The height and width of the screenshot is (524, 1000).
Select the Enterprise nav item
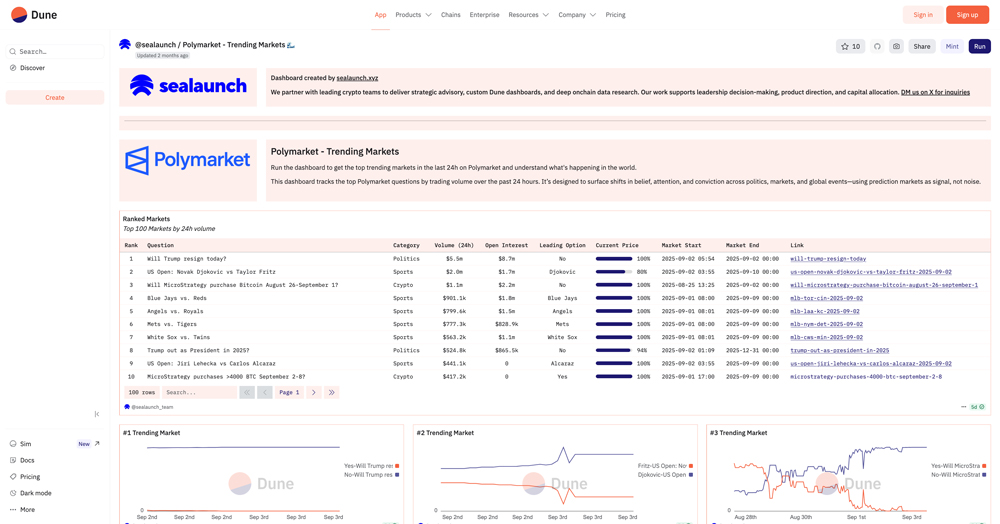(x=484, y=15)
